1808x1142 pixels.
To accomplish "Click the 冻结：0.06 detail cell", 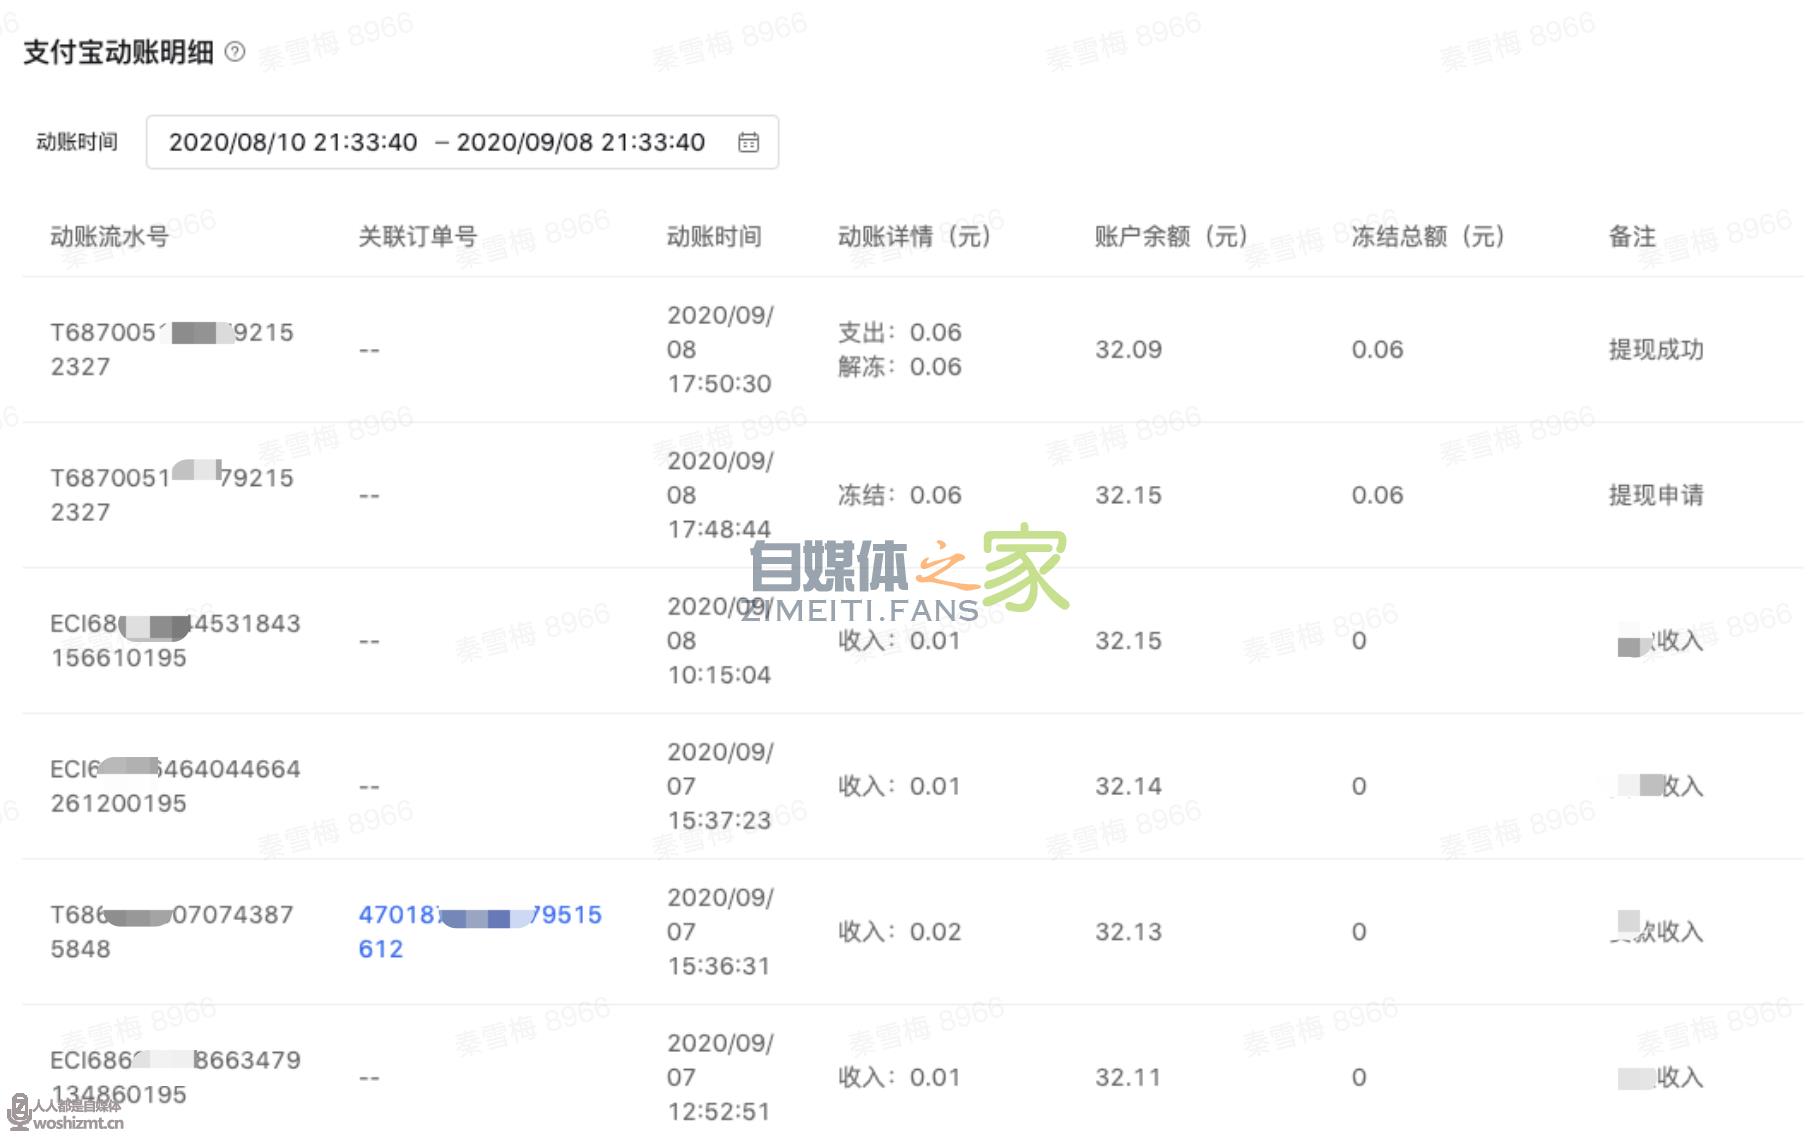I will [899, 495].
